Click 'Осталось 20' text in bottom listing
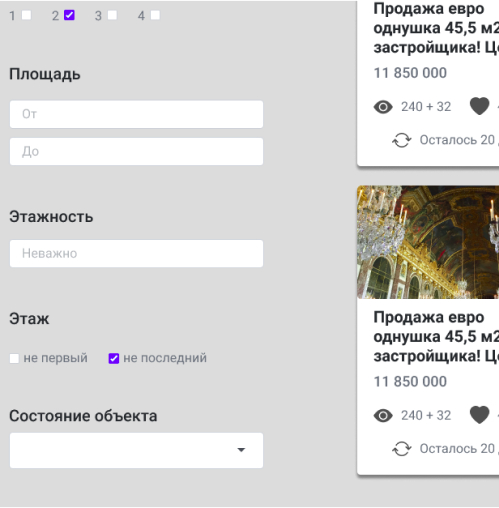 coord(457,449)
